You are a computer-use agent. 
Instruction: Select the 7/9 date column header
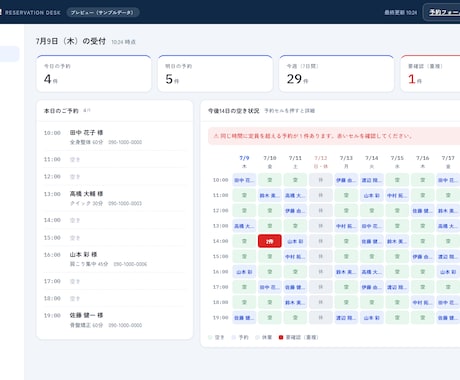click(244, 162)
